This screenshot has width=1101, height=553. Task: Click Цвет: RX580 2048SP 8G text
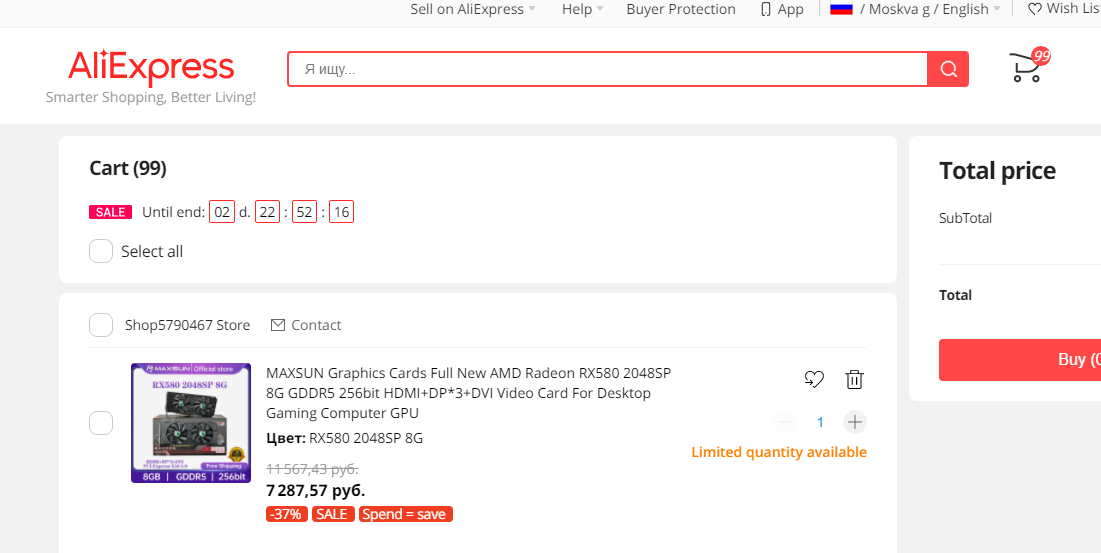345,439
